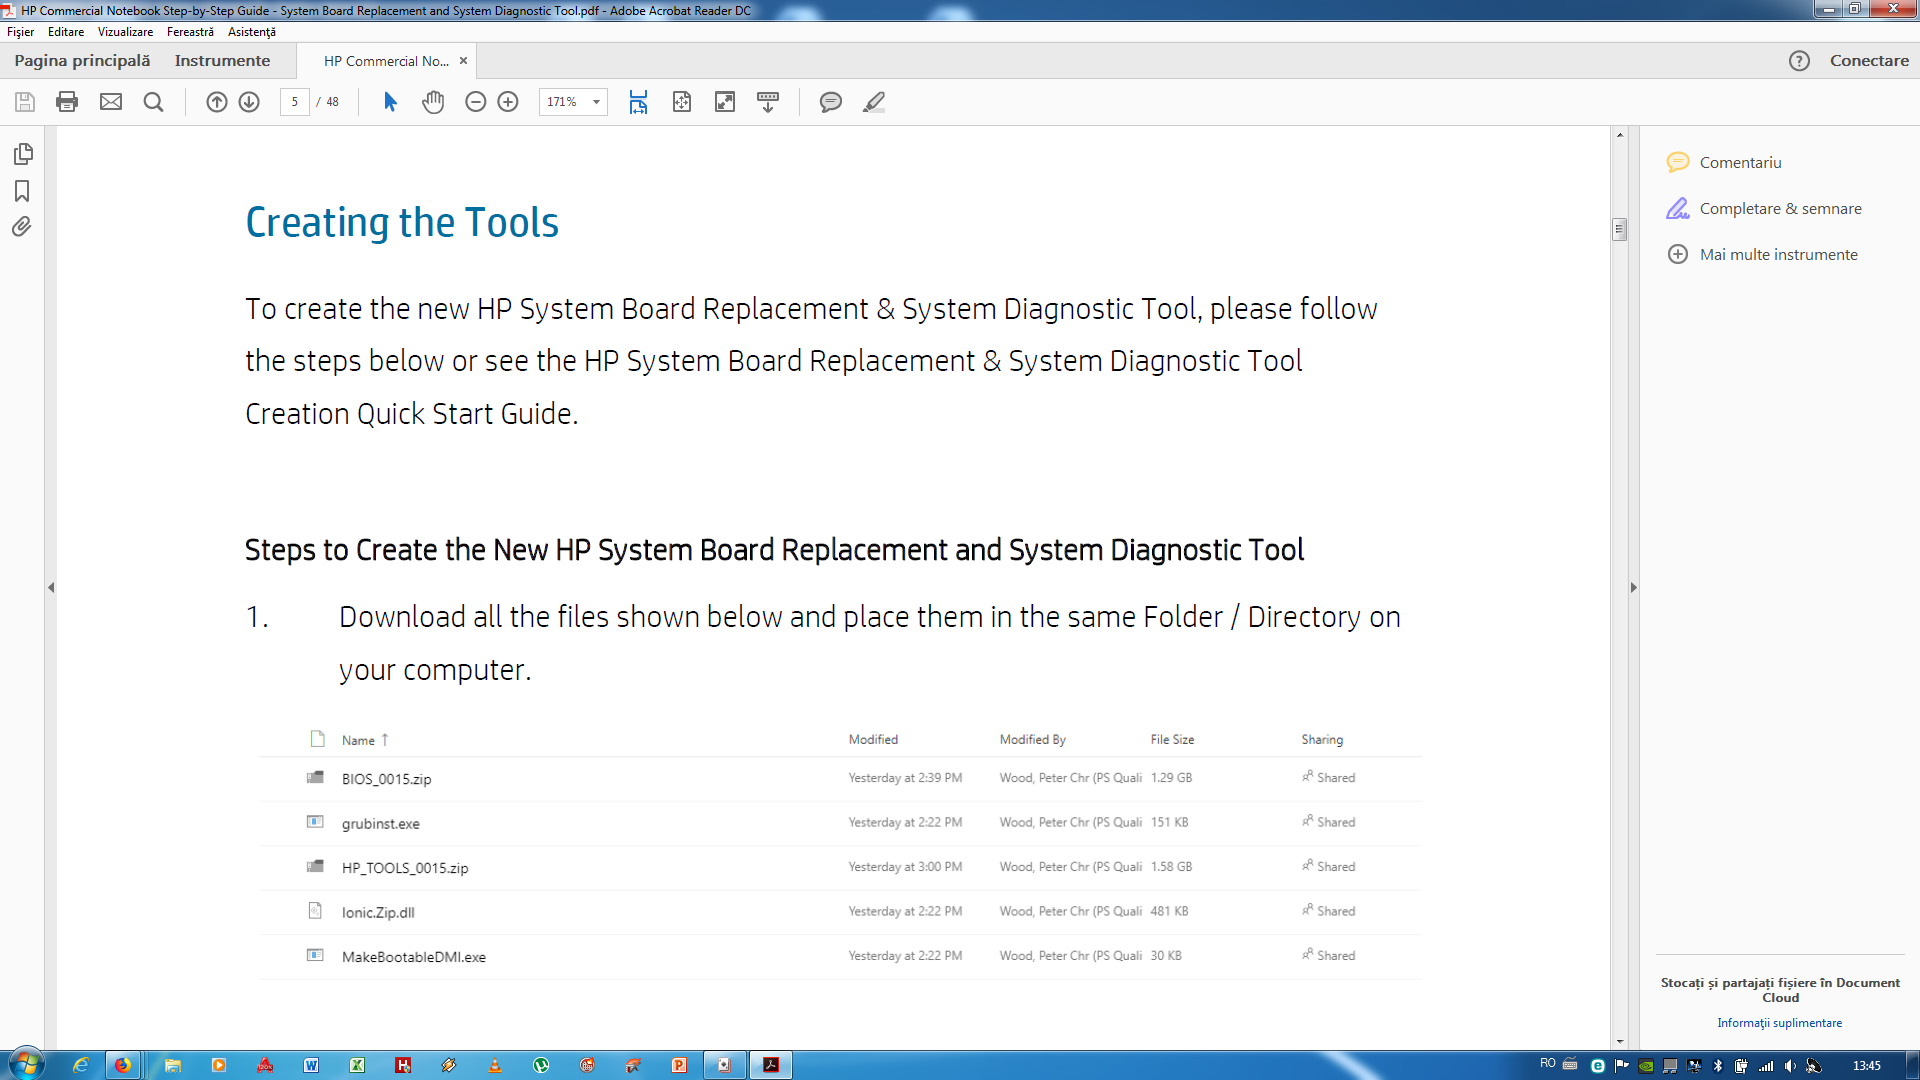Go to next page arrow
1920x1080 pixels.
pos(249,102)
